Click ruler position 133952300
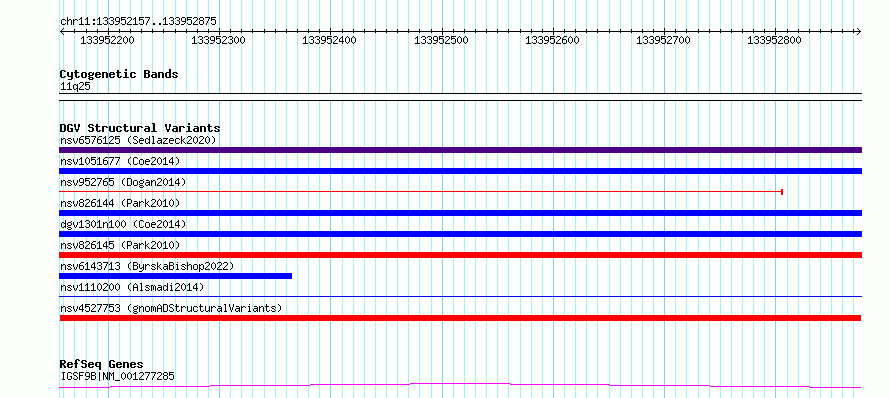Image resolution: width=890 pixels, height=398 pixels. [x=219, y=40]
